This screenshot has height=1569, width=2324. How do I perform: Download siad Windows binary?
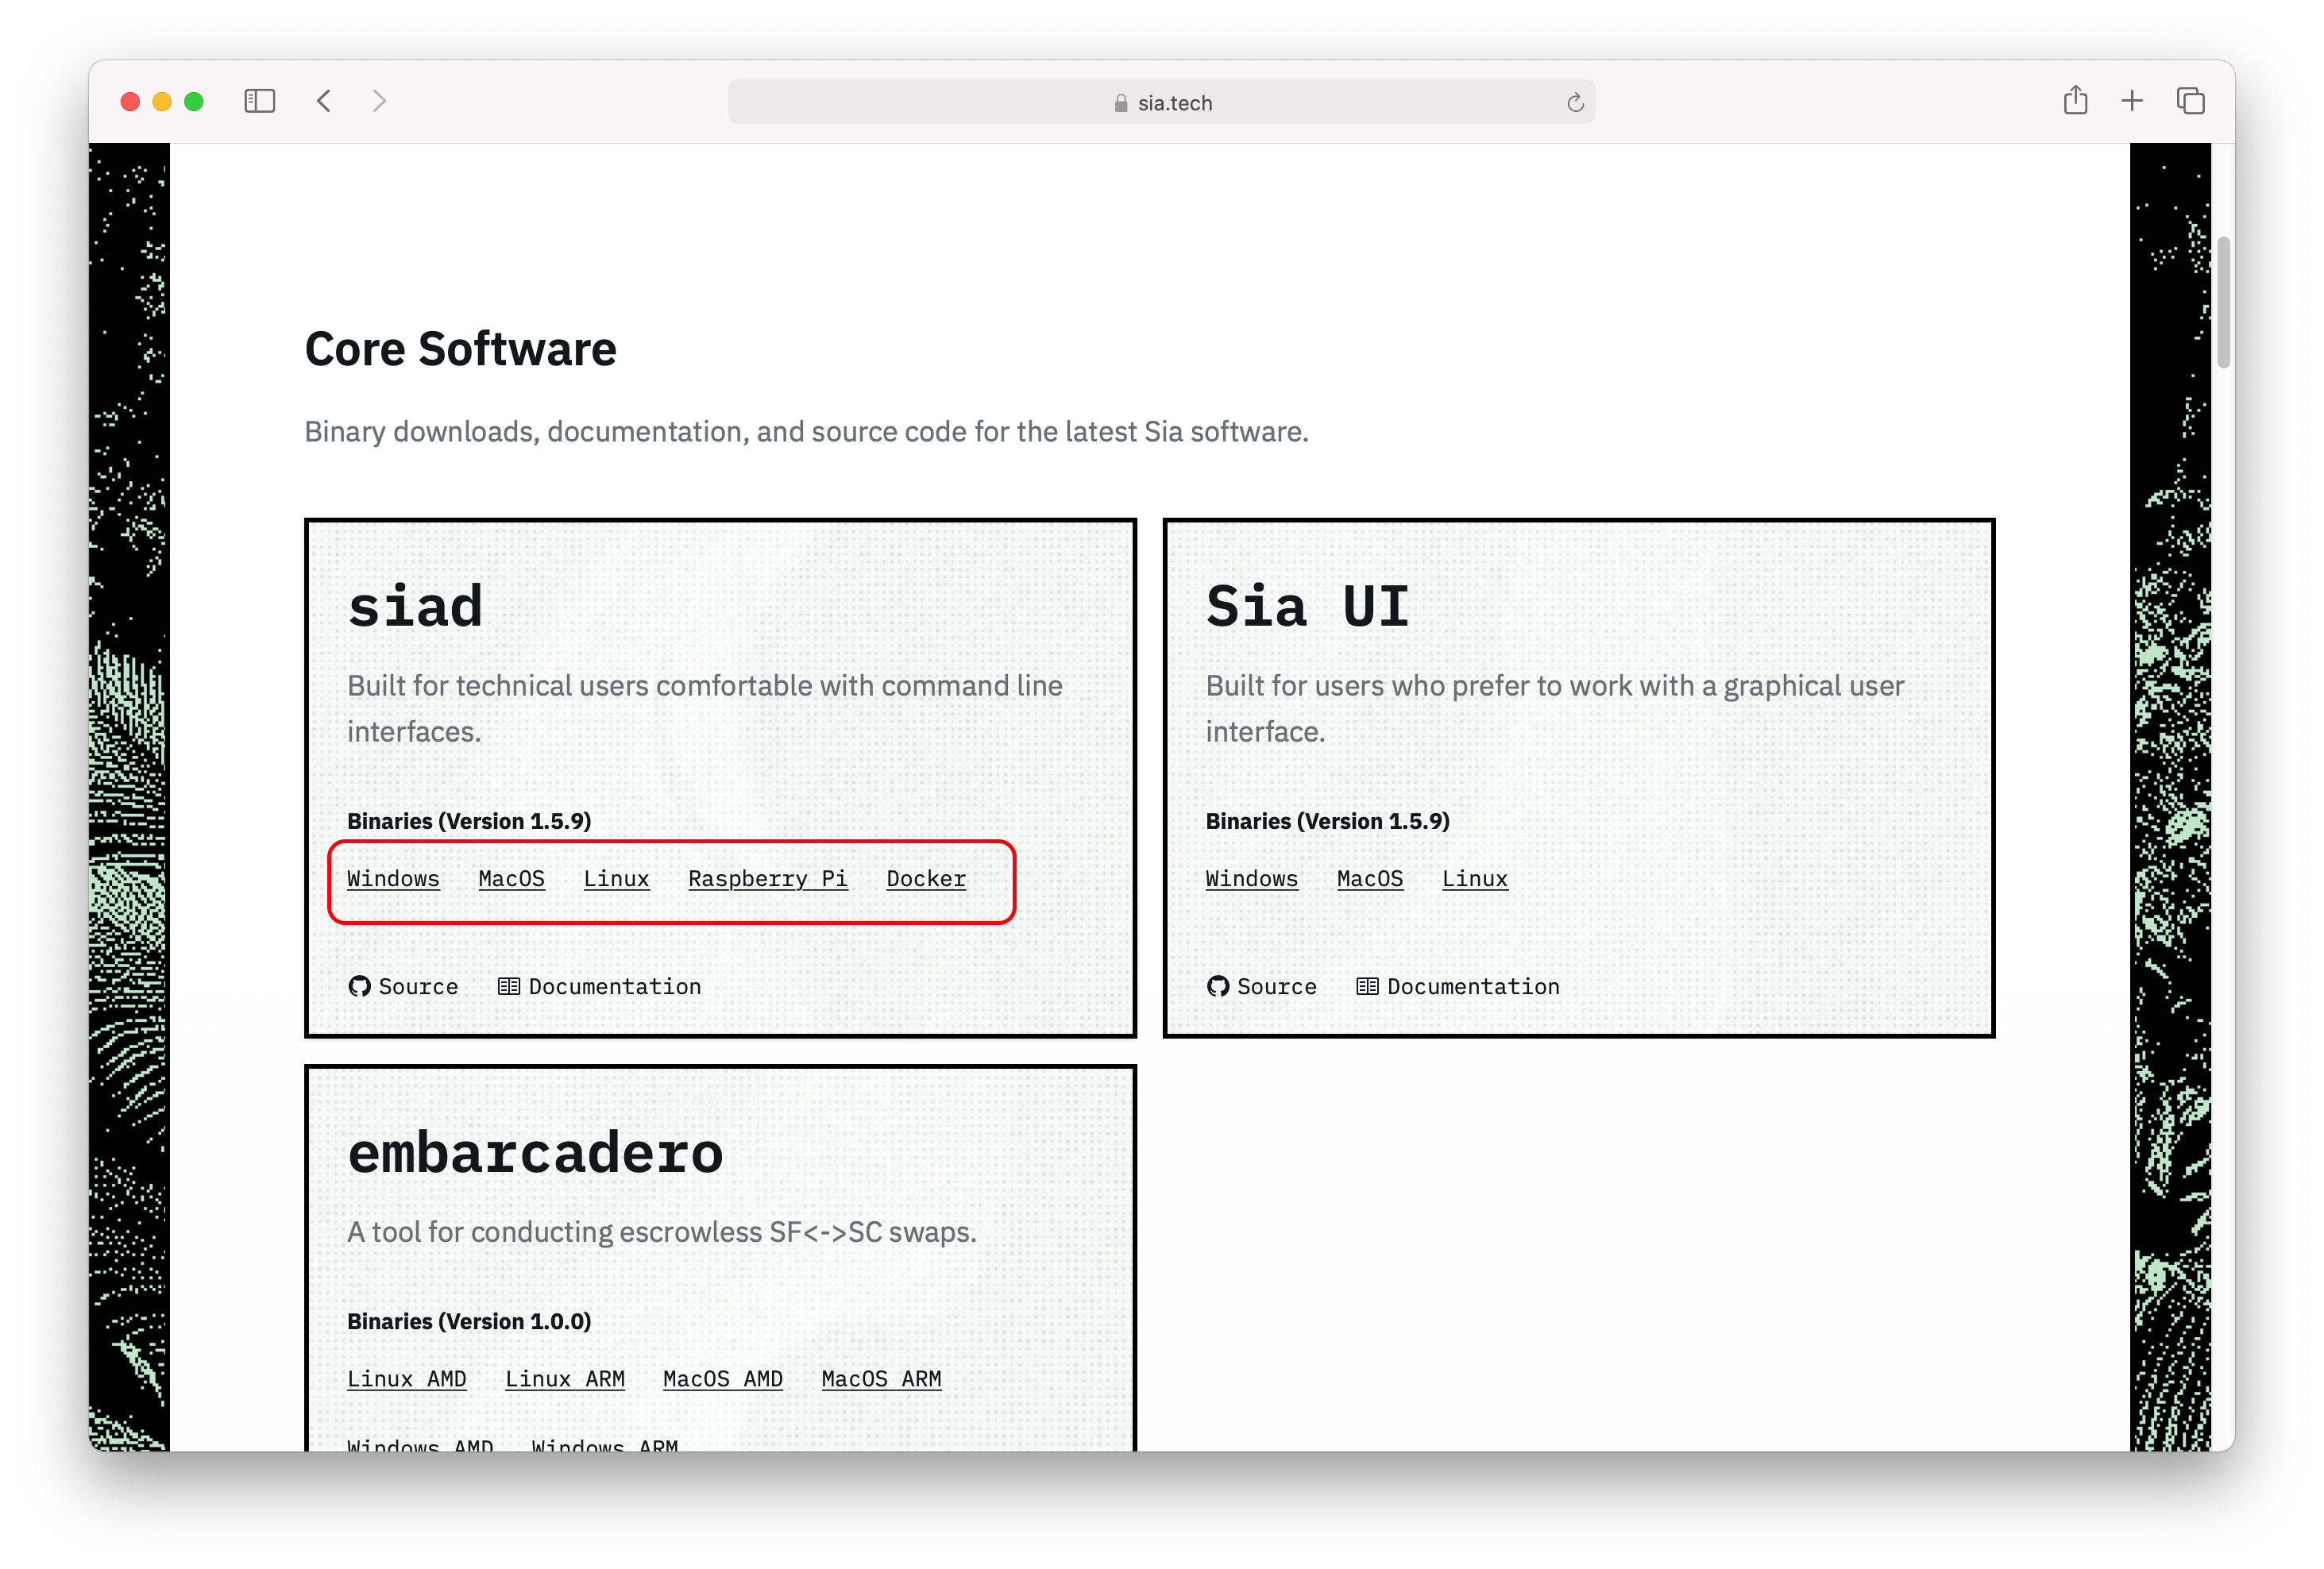pyautogui.click(x=393, y=878)
